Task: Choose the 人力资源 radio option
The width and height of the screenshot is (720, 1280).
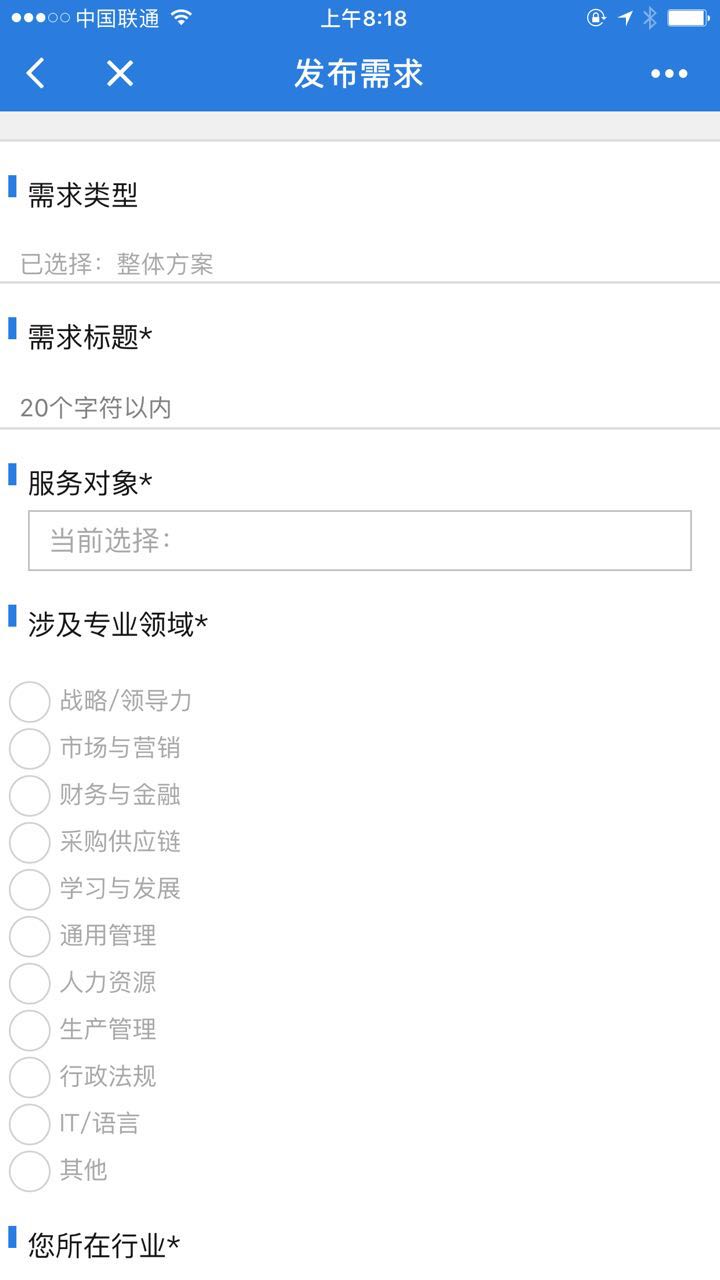Action: tap(30, 983)
